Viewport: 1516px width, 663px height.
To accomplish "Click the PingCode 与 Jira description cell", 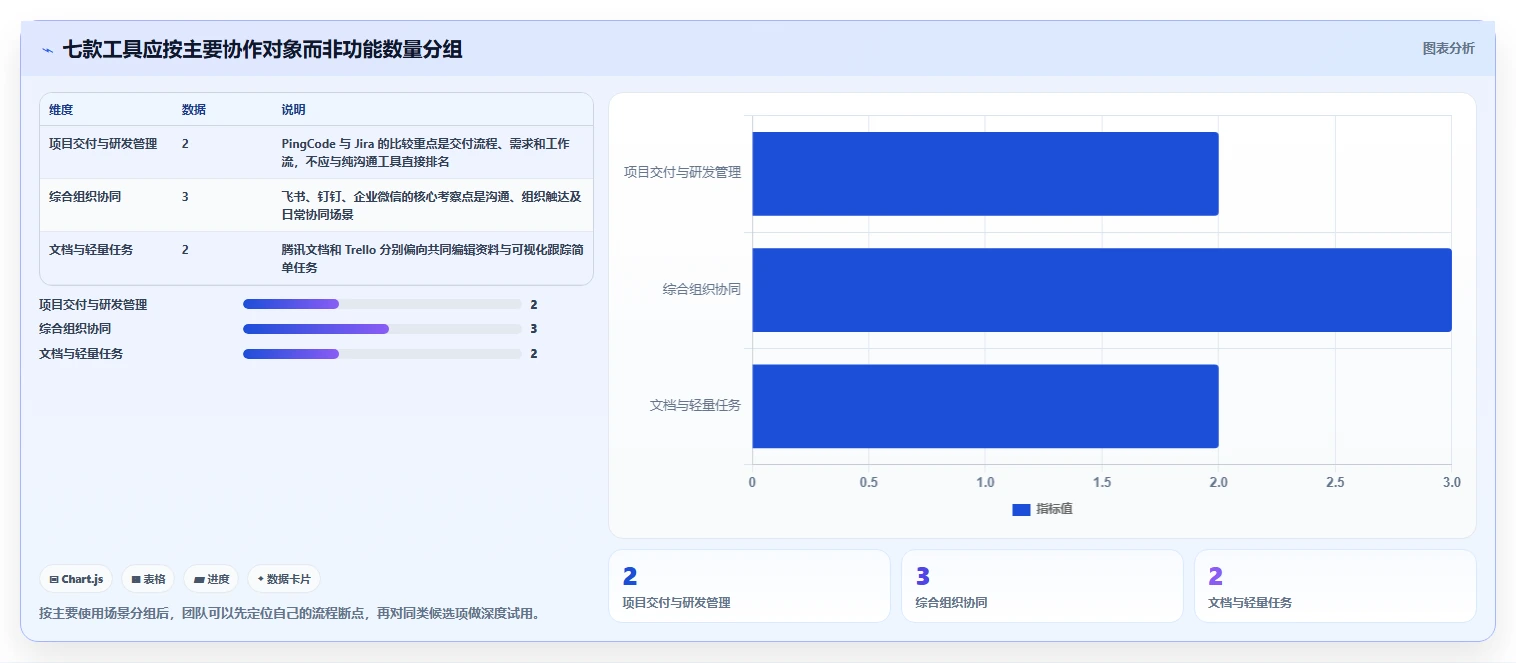I will (431, 152).
